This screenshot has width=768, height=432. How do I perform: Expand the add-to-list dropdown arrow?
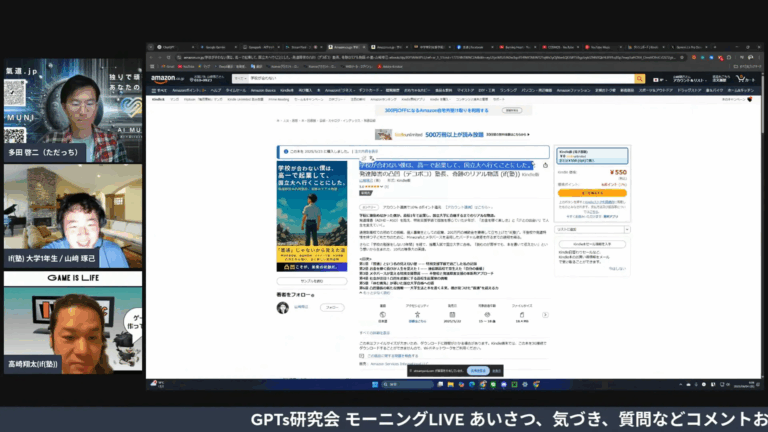click(x=627, y=229)
